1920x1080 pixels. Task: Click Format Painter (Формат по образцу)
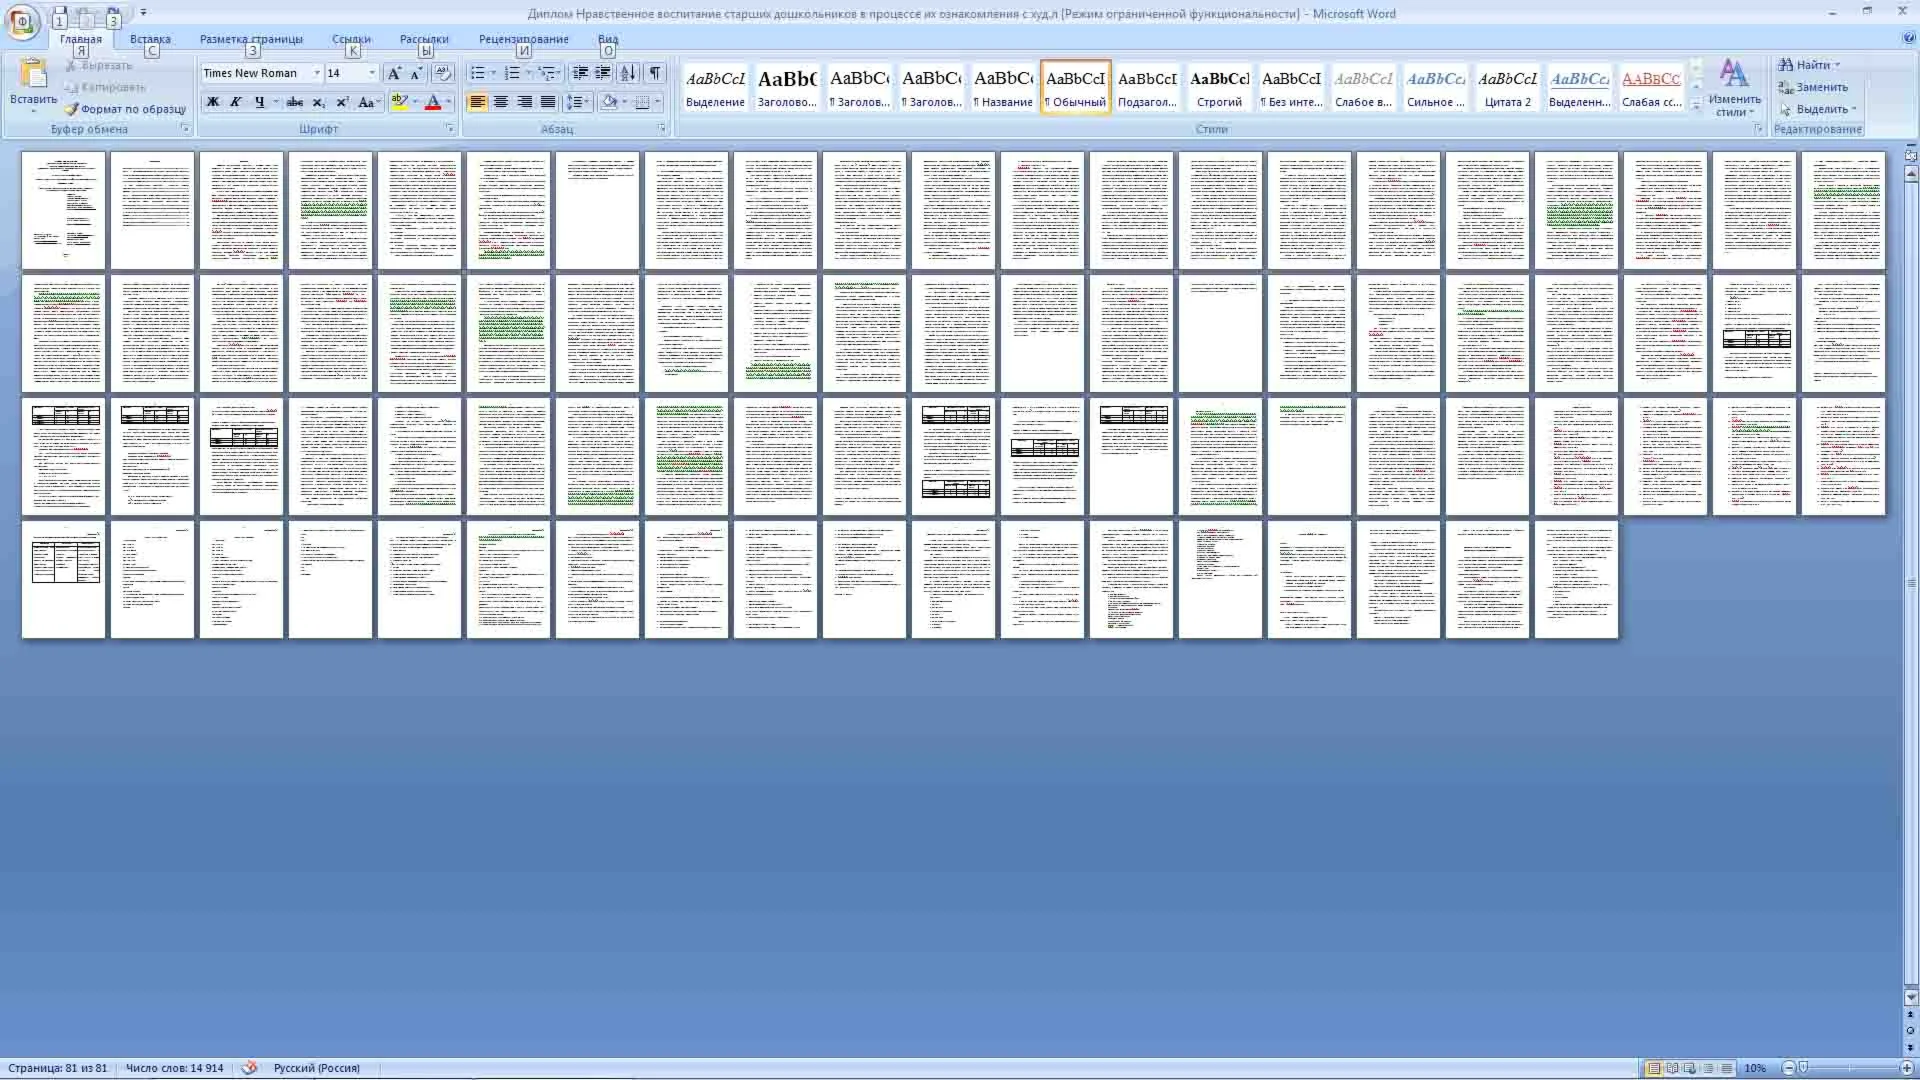(126, 109)
